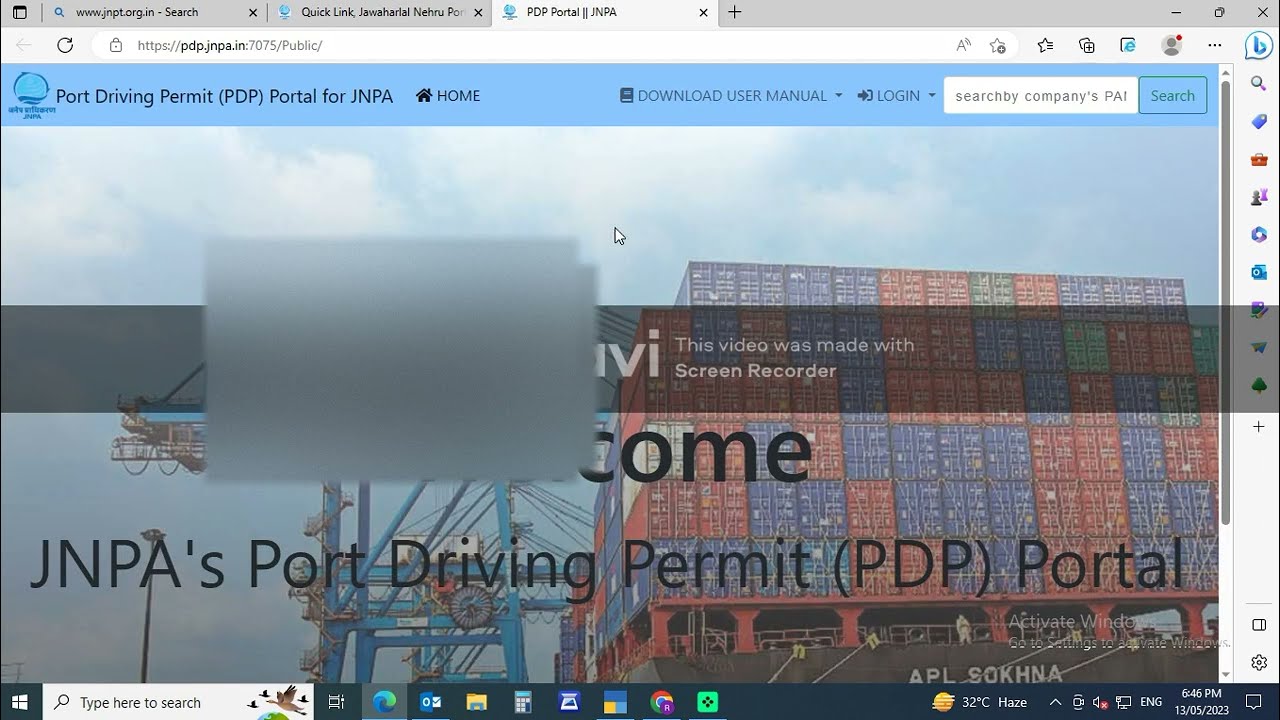This screenshot has width=1280, height=720.
Task: Open sidebar Search icon
Action: (1259, 83)
